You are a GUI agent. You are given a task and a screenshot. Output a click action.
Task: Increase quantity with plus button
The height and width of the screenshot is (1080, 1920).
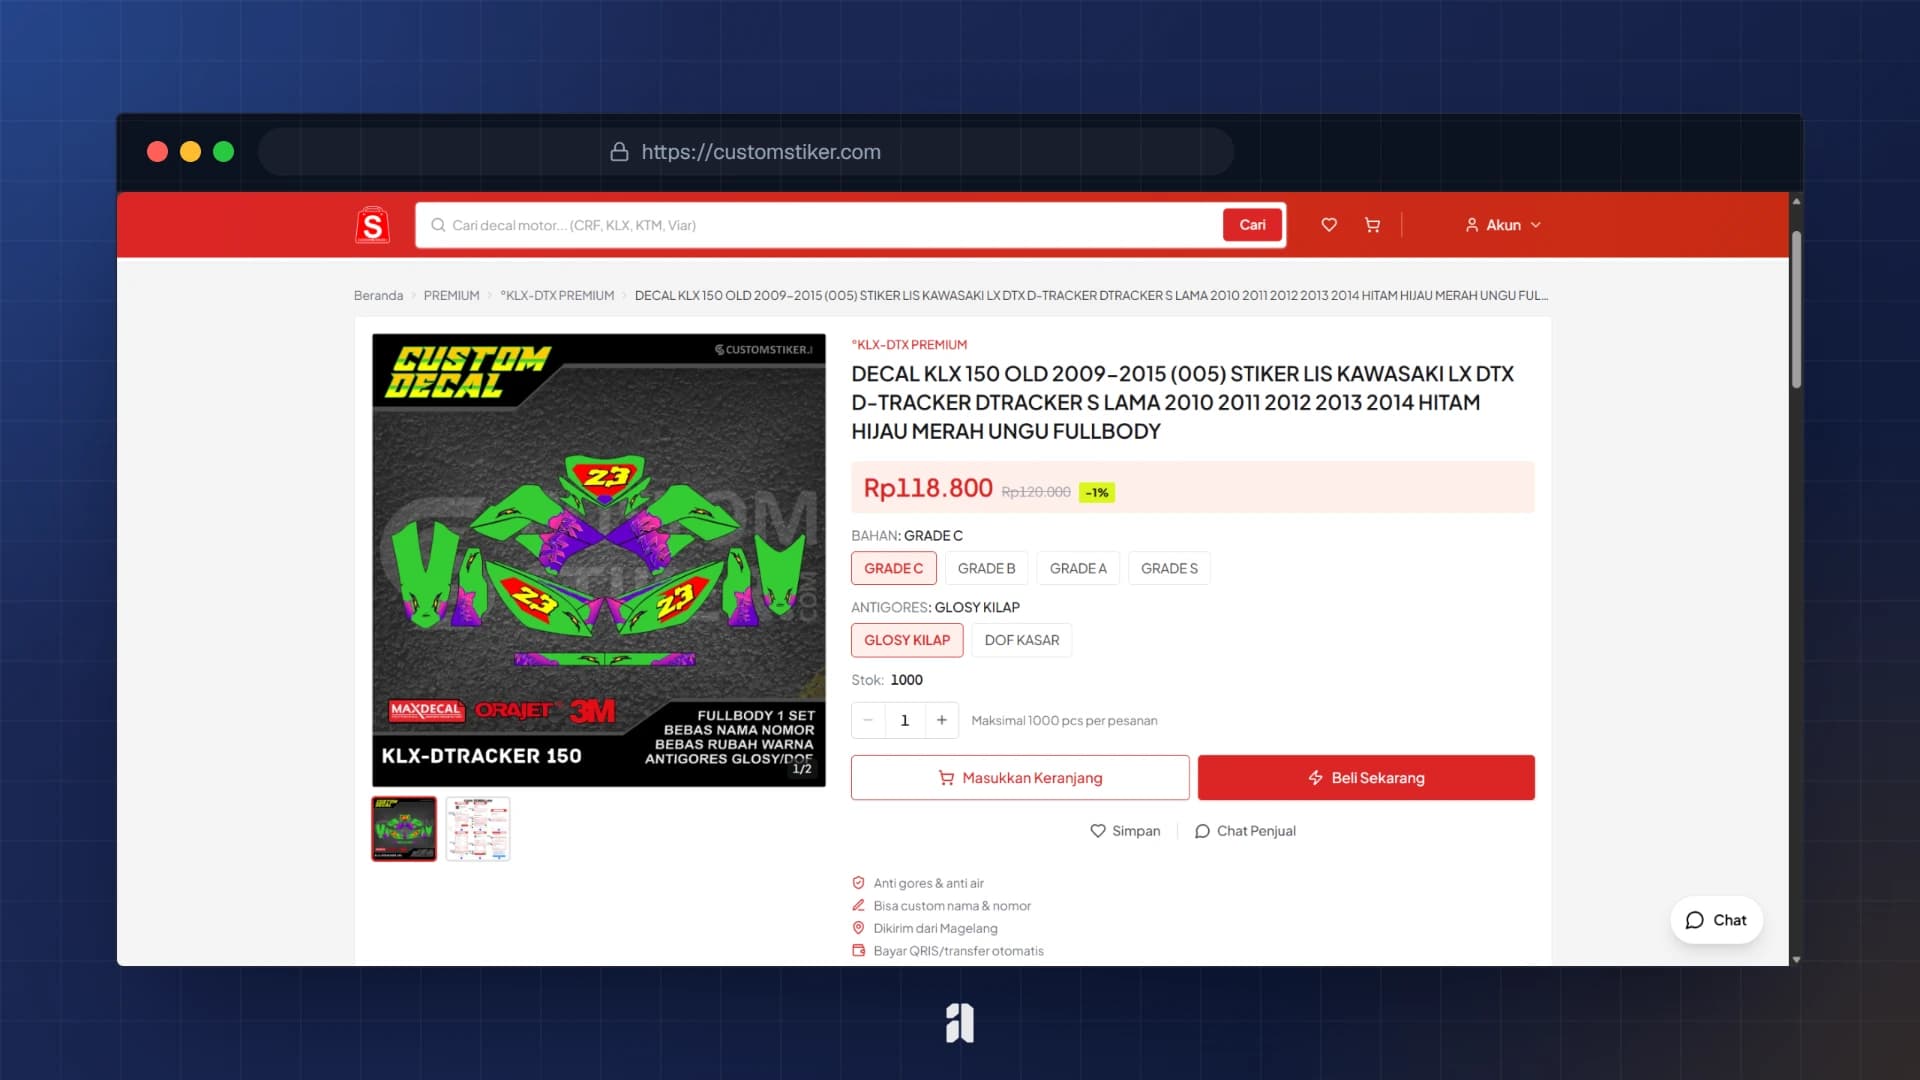tap(941, 720)
